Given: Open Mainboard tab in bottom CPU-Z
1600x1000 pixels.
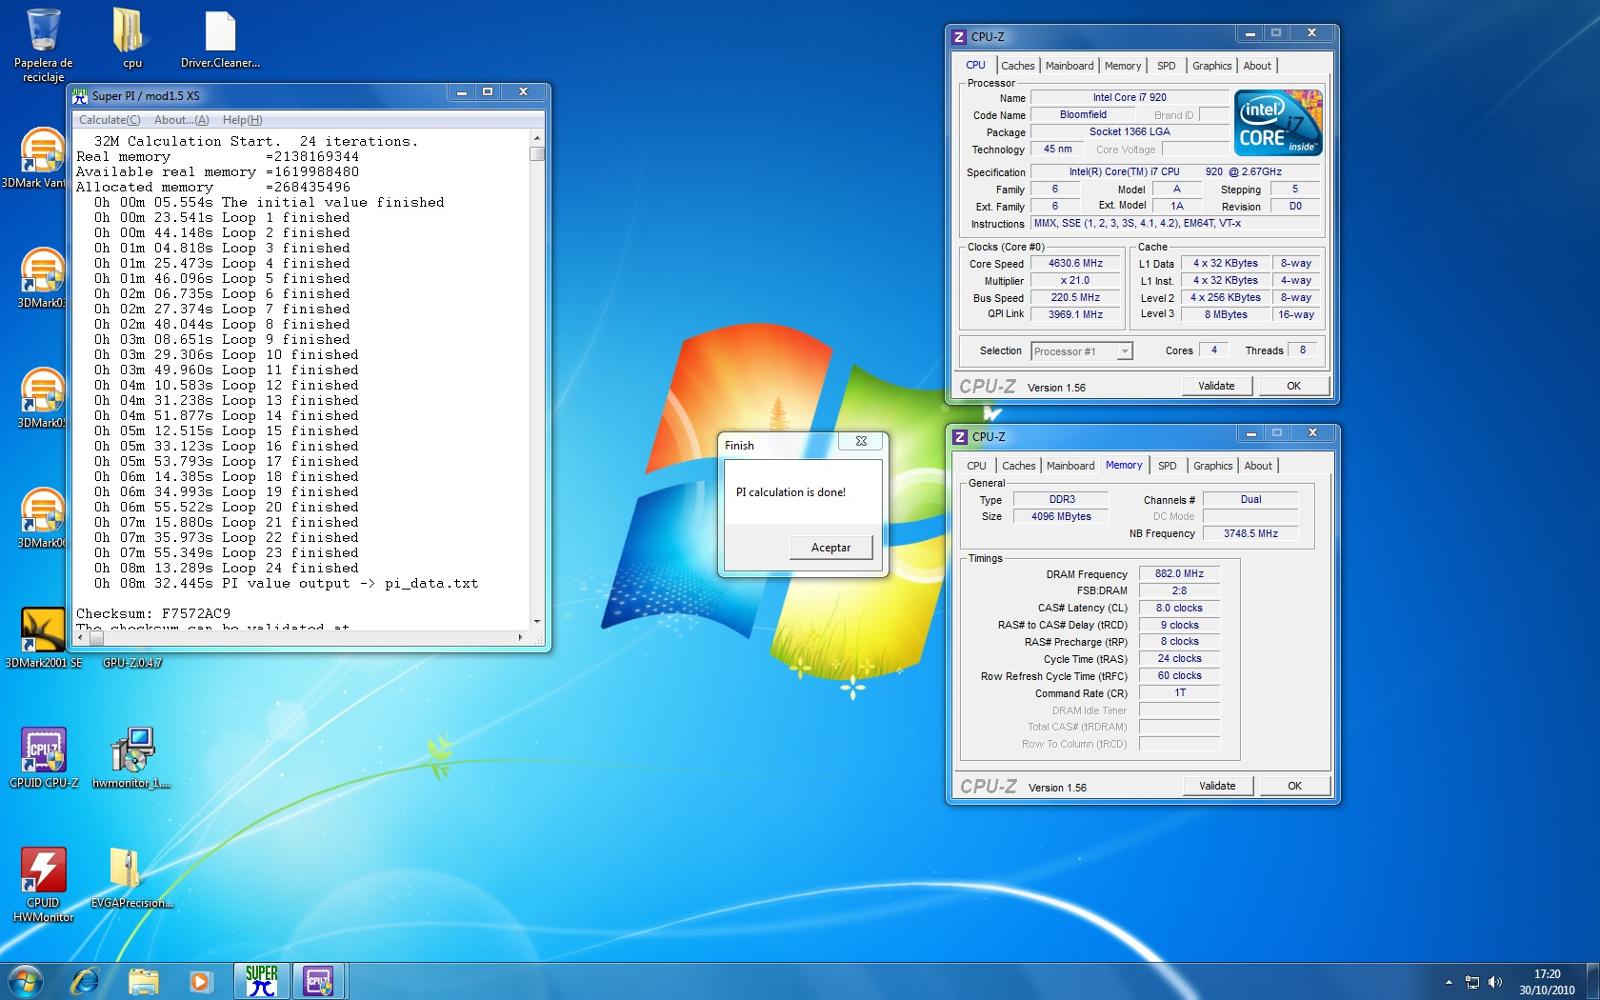Looking at the screenshot, I should [1070, 466].
